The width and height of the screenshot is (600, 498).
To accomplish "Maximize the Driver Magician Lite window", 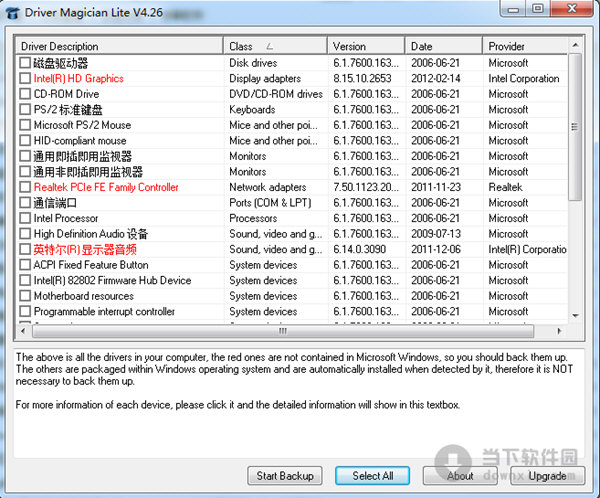I will coord(538,8).
